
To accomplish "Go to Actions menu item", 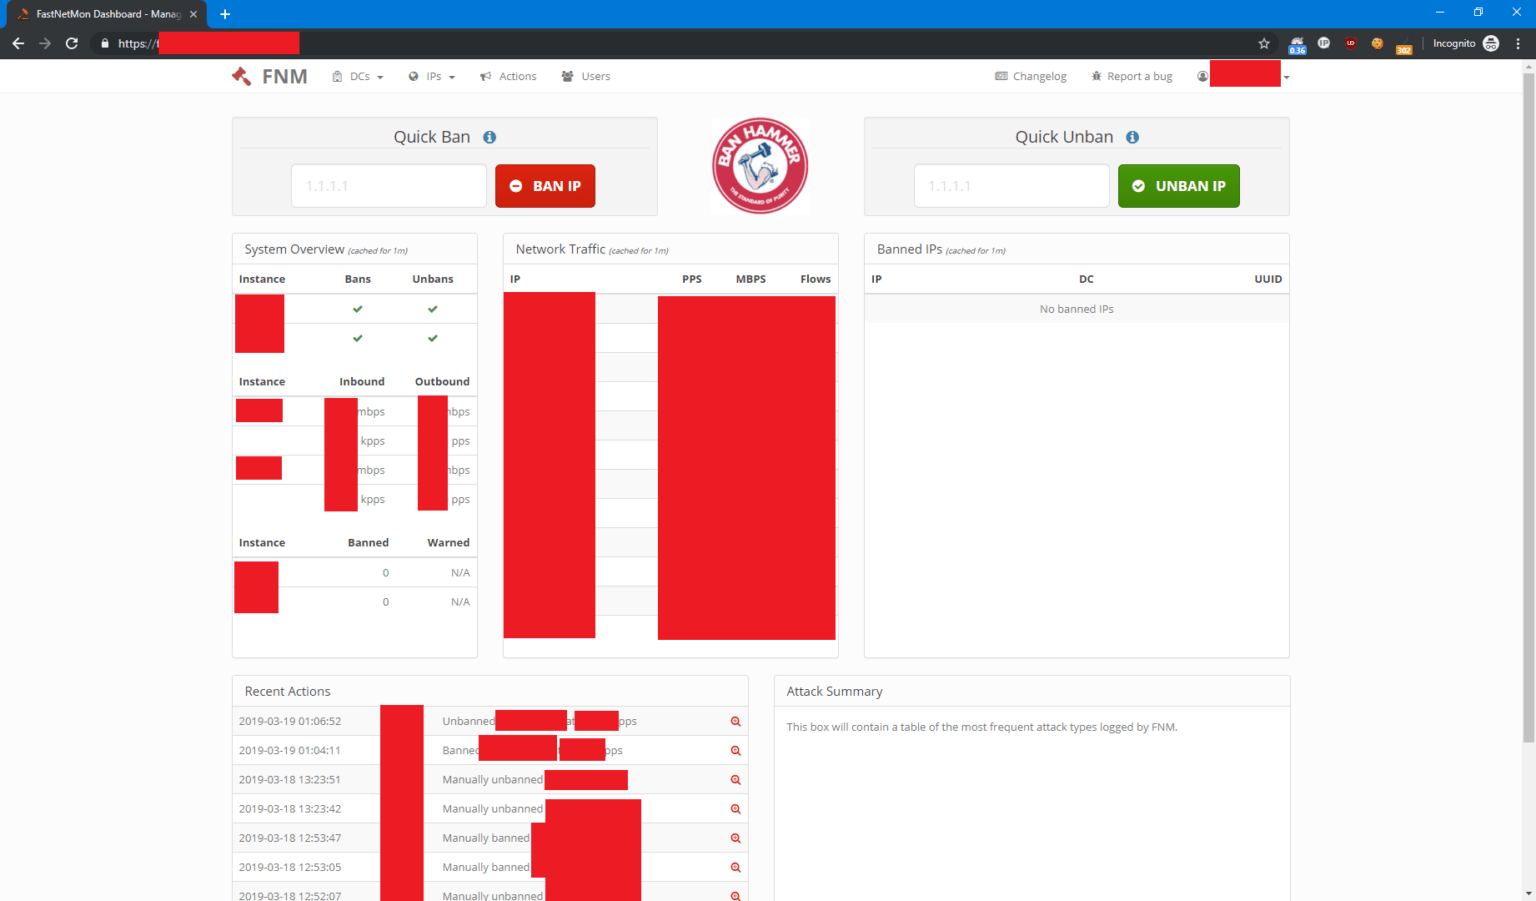I will coord(508,76).
